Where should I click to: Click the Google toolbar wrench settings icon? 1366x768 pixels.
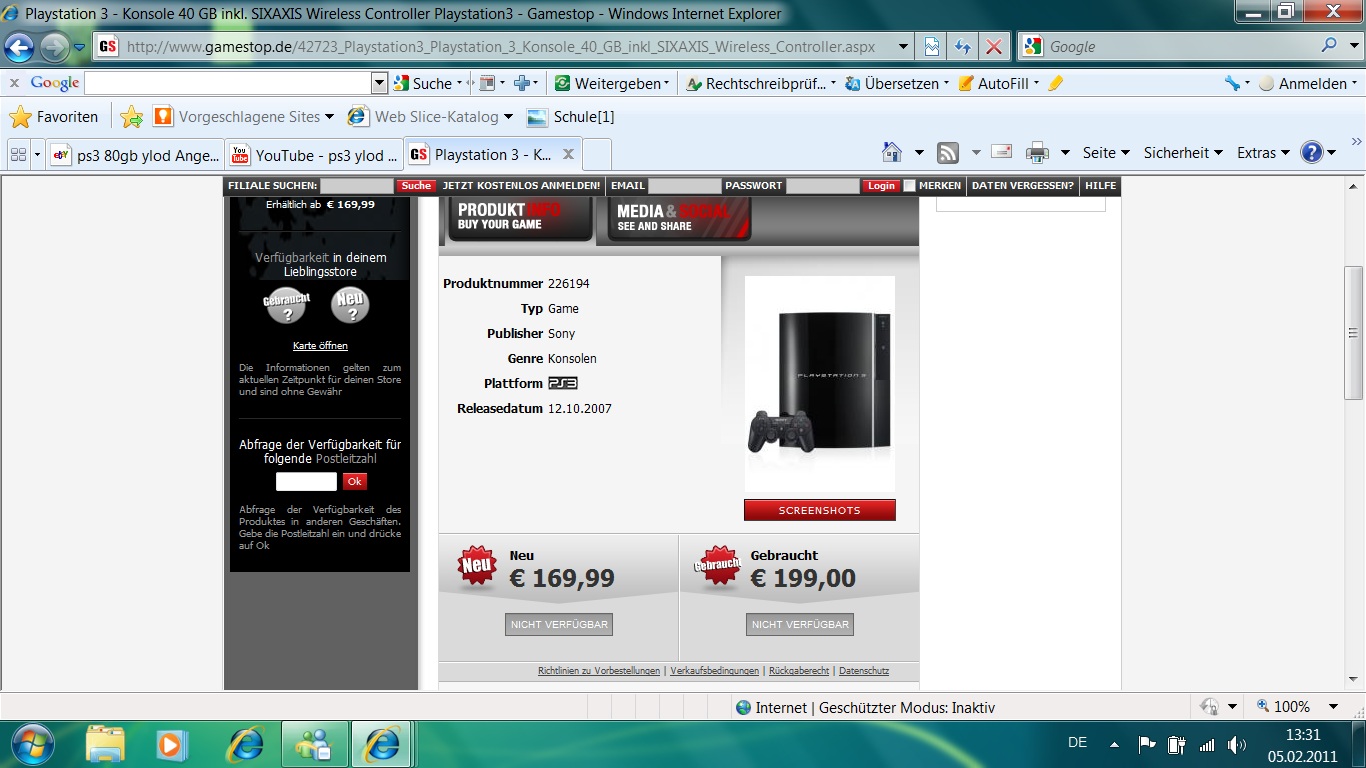point(1232,84)
